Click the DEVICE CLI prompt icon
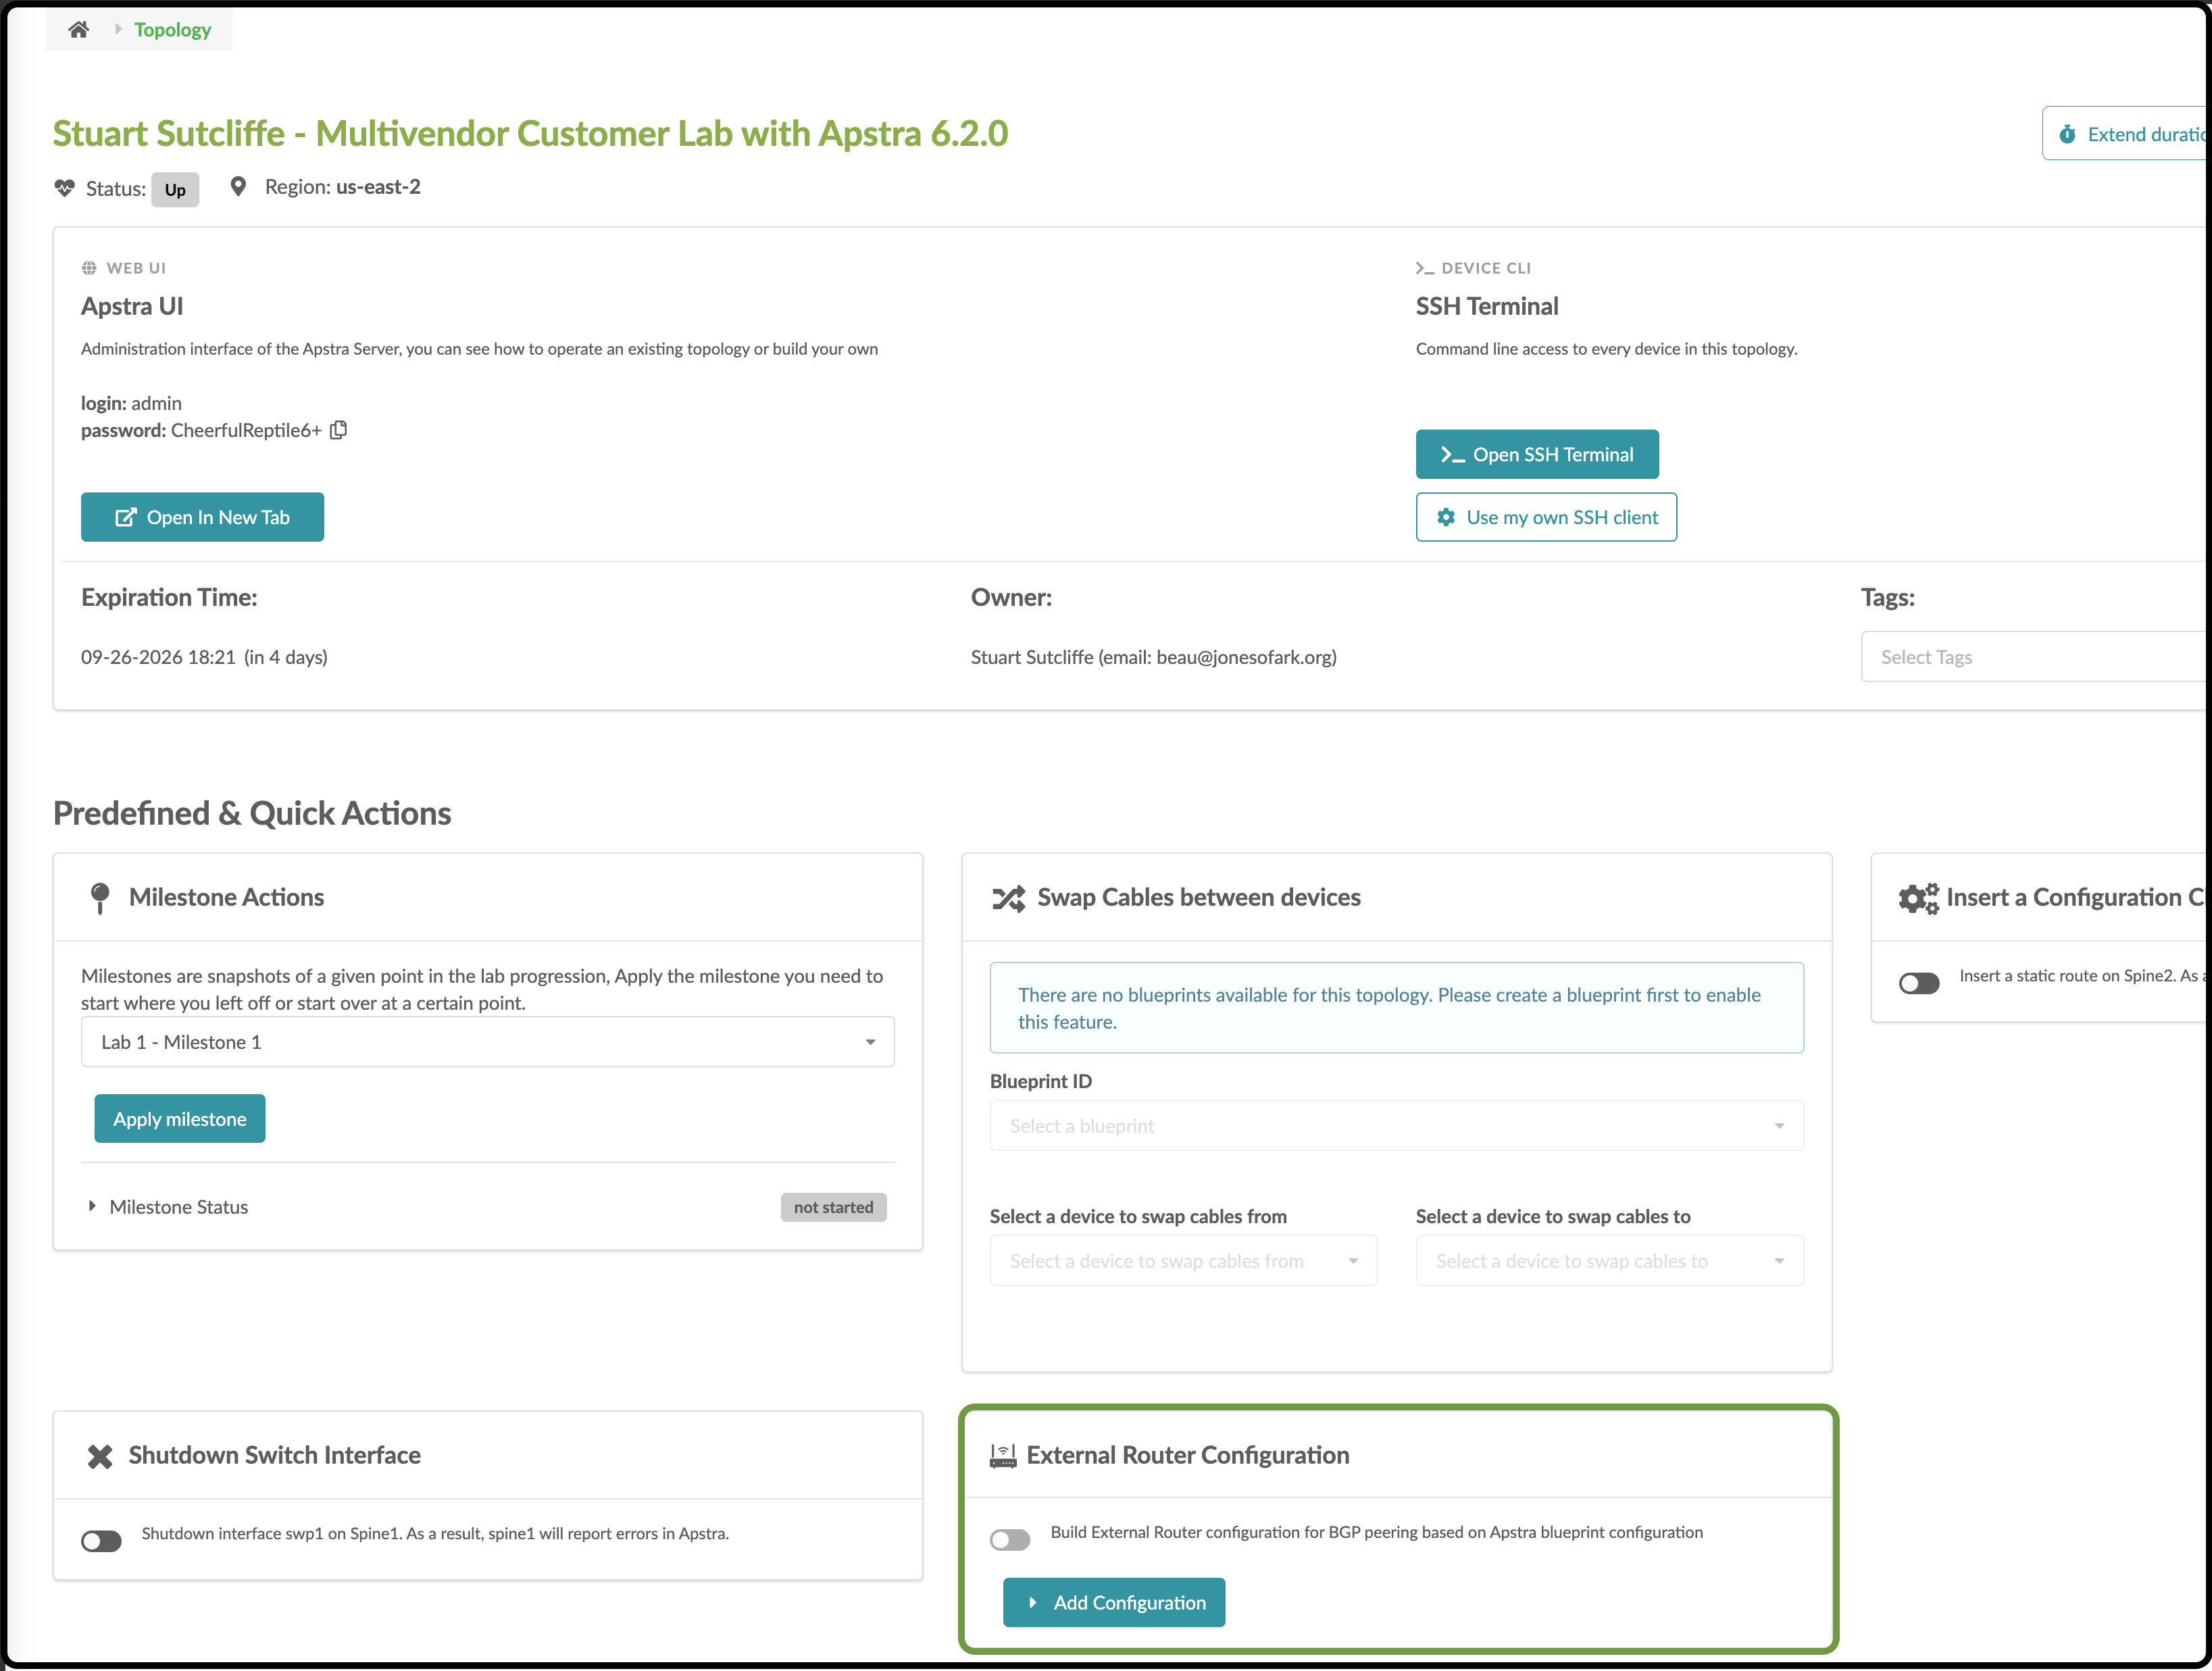The image size is (2212, 1671). click(1425, 268)
